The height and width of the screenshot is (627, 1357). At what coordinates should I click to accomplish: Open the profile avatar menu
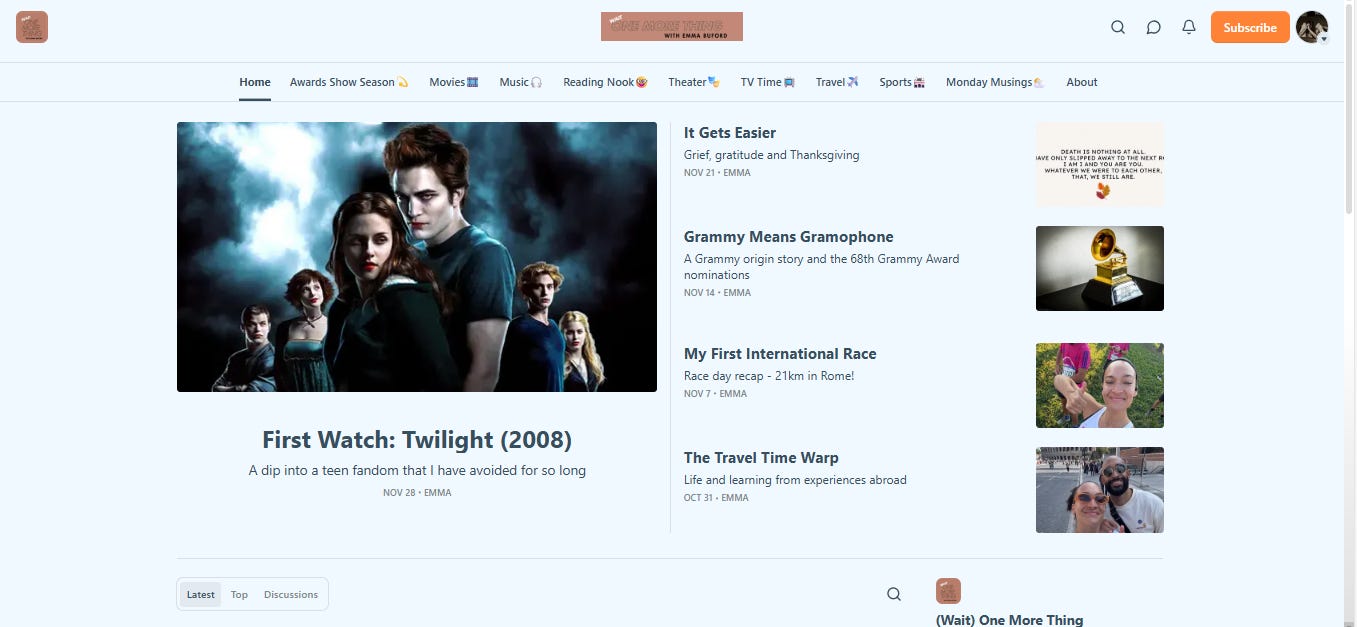click(1312, 27)
